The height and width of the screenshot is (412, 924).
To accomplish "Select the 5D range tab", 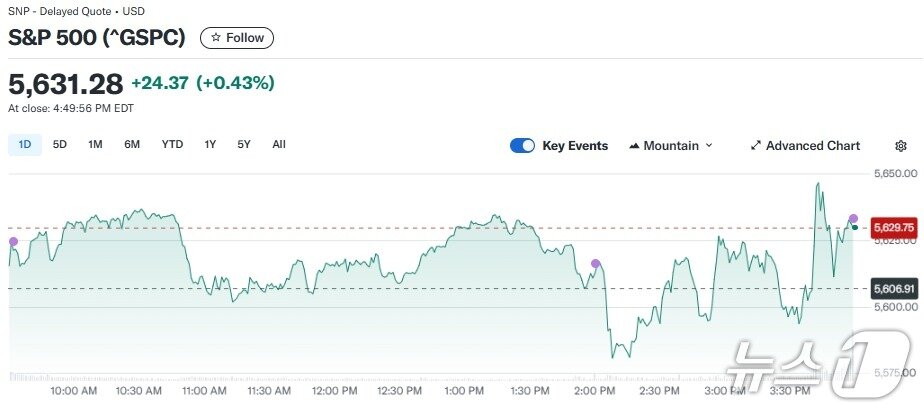I will point(60,144).
